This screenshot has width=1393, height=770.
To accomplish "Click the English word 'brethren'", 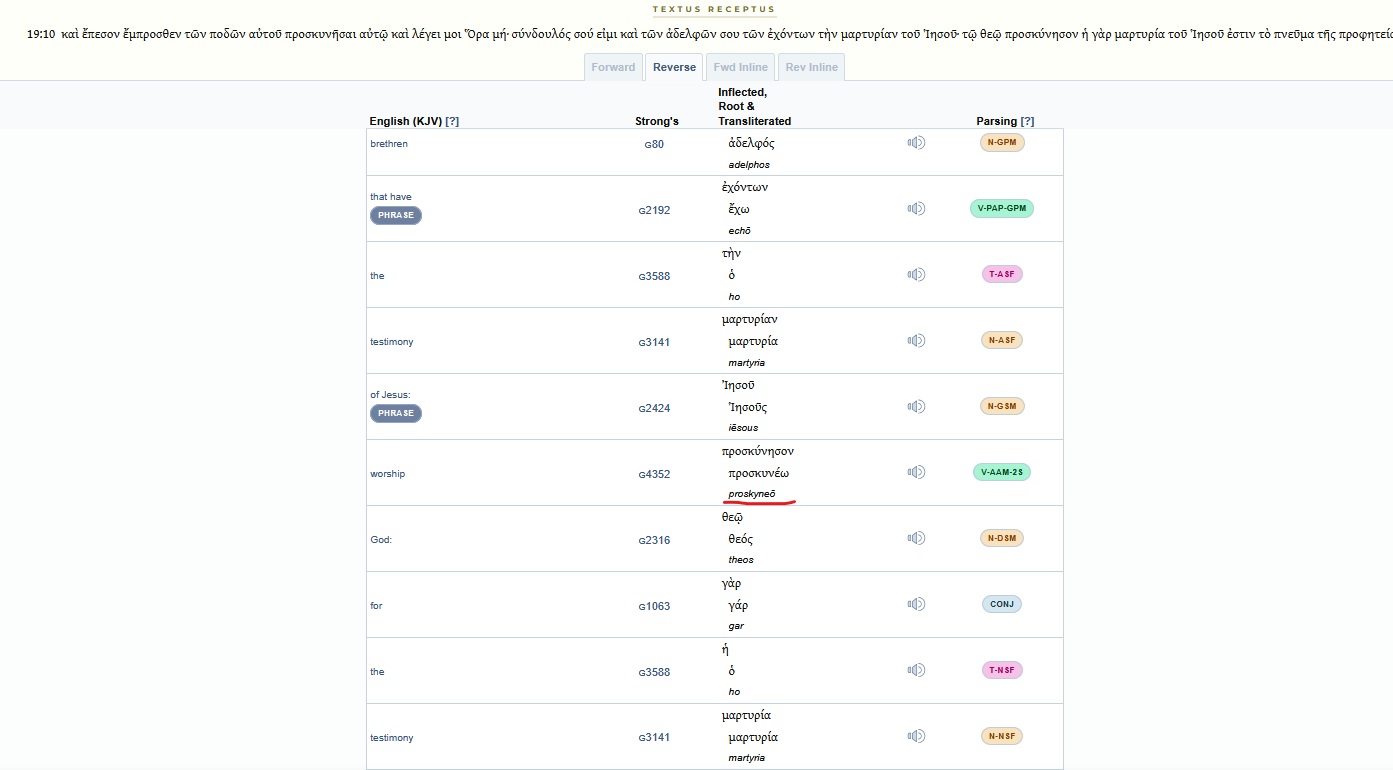I will pos(389,144).
